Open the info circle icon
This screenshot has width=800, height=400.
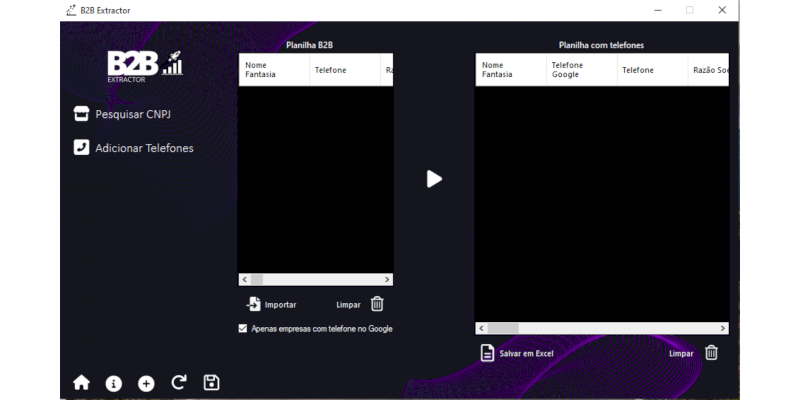coord(113,384)
